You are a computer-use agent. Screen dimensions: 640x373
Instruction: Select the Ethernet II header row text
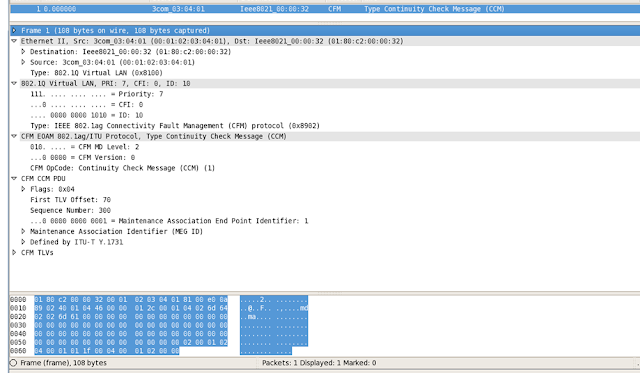point(212,41)
